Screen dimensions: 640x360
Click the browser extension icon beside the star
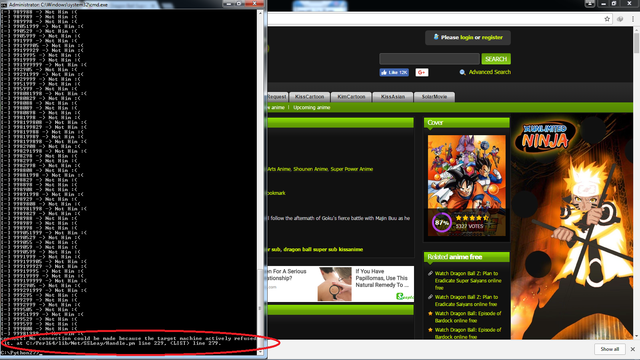(x=620, y=19)
